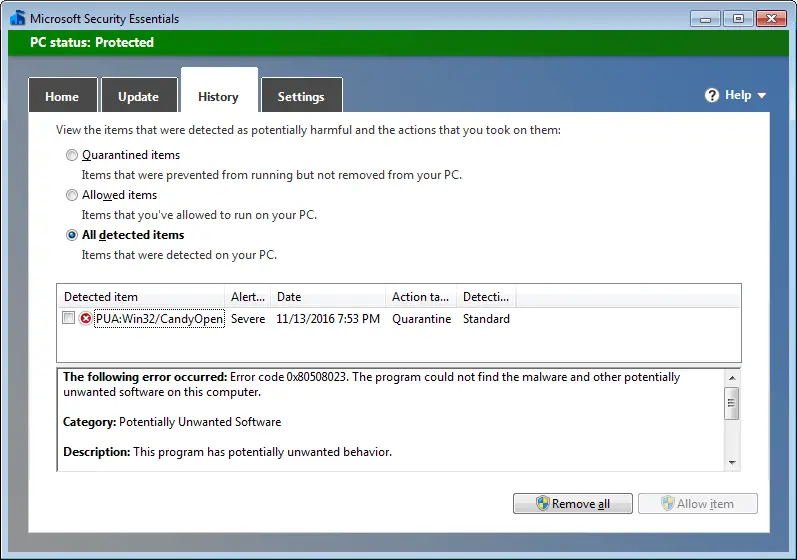797x560 pixels.
Task: Select the Quarantined items radio button
Action: tap(72, 155)
